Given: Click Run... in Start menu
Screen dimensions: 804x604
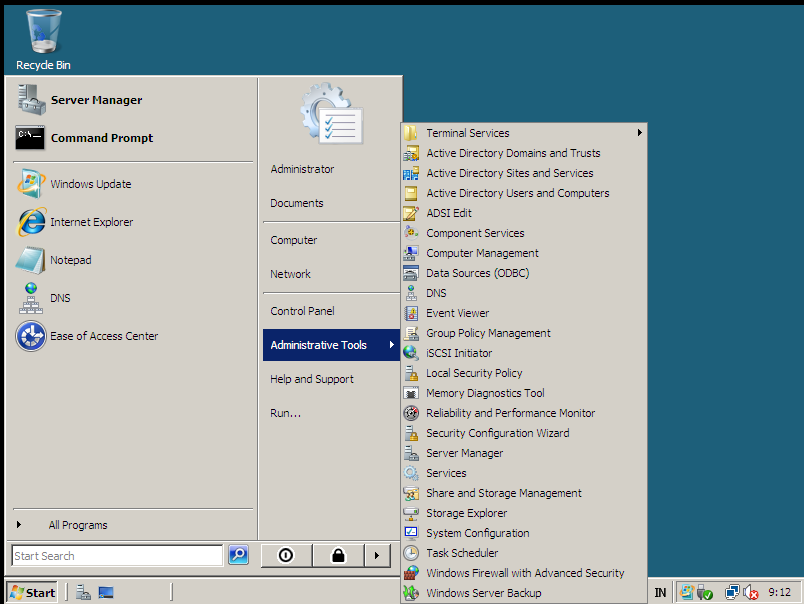Looking at the screenshot, I should pos(286,413).
